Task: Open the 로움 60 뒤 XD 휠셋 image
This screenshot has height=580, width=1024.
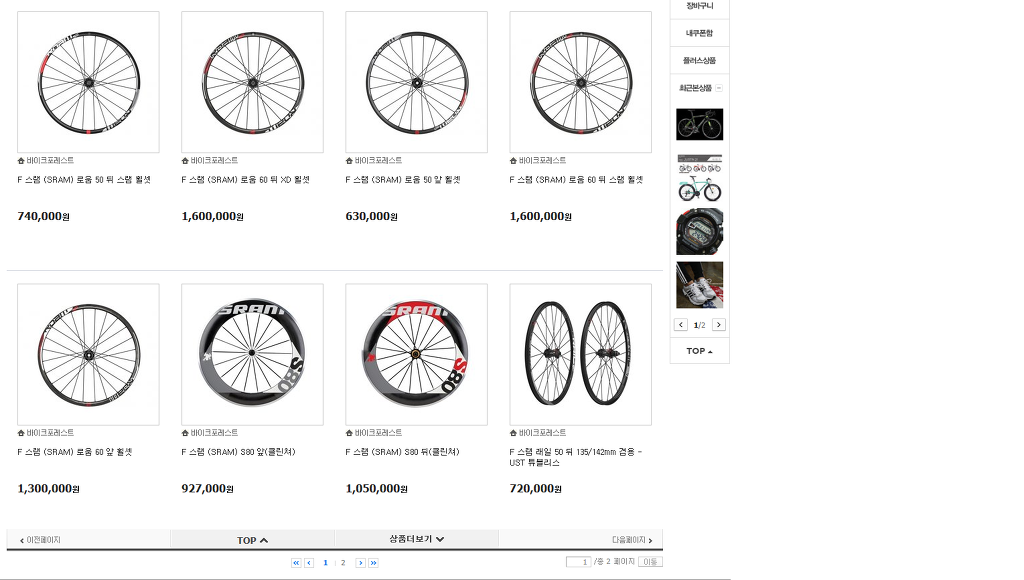Action: (252, 82)
